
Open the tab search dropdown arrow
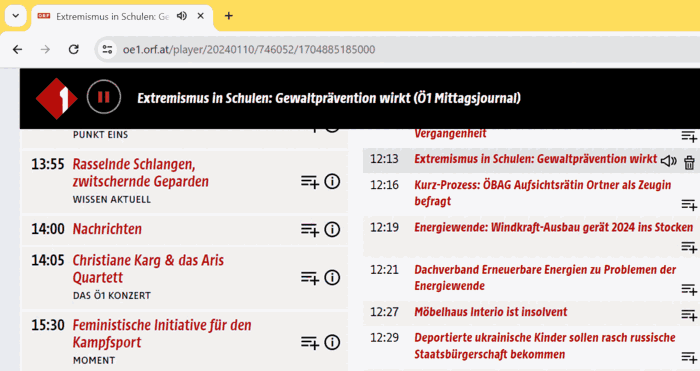click(16, 16)
